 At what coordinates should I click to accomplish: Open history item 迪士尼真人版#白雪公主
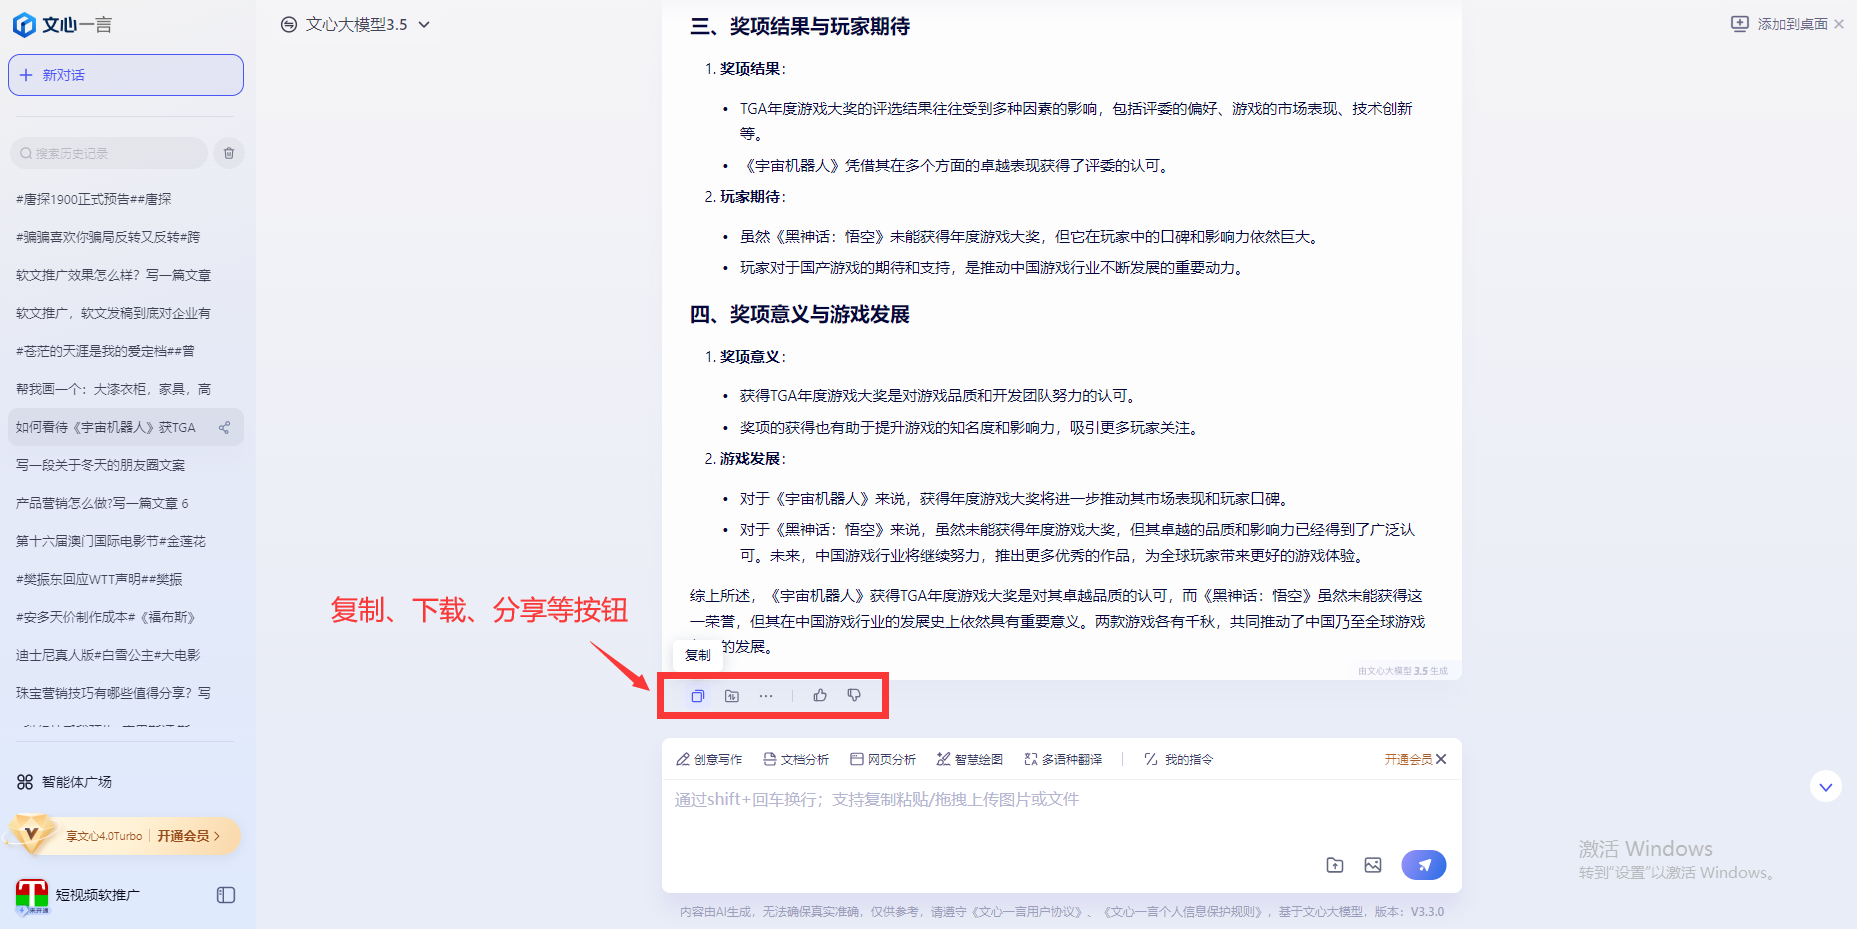tap(126, 655)
